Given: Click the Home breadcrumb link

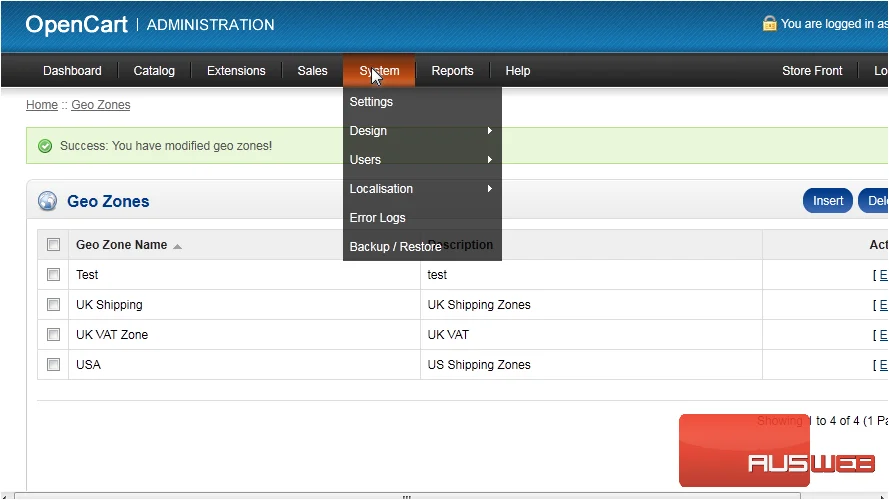Looking at the screenshot, I should coord(42,105).
